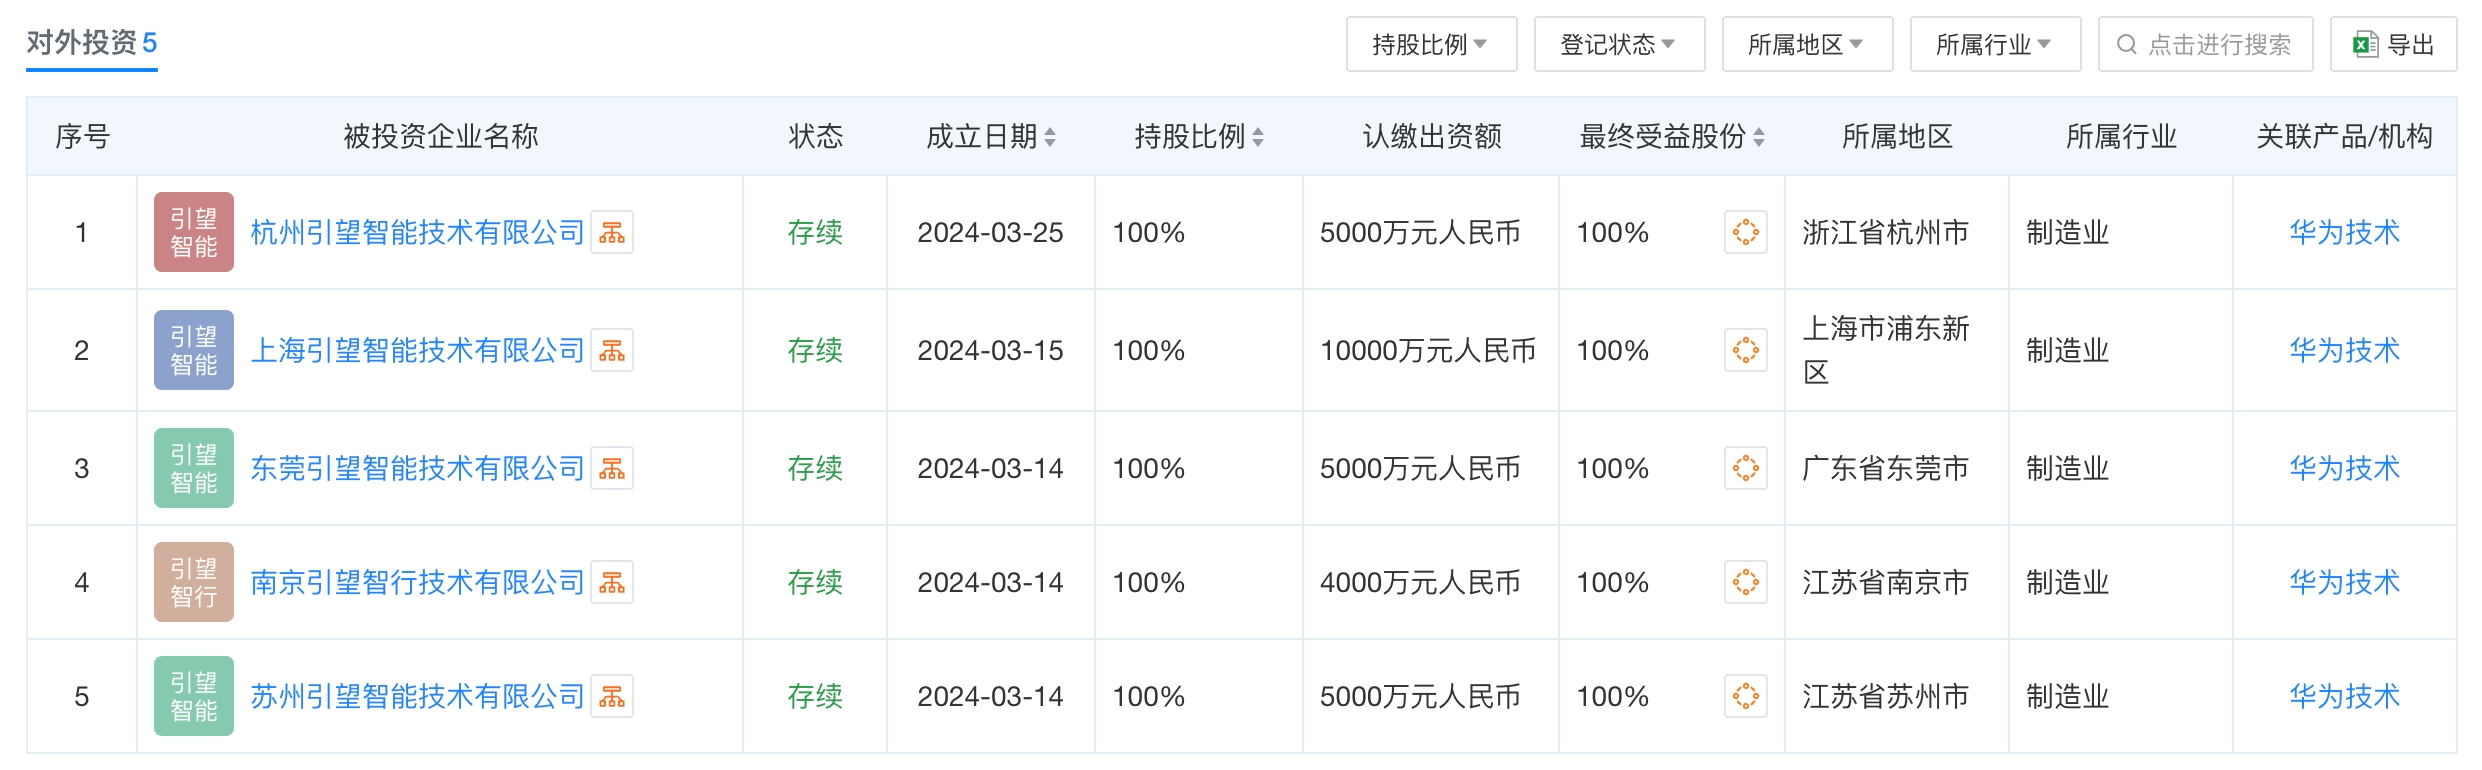
Task: Click beneficial share chain icon in row 1
Action: pyautogui.click(x=1745, y=233)
